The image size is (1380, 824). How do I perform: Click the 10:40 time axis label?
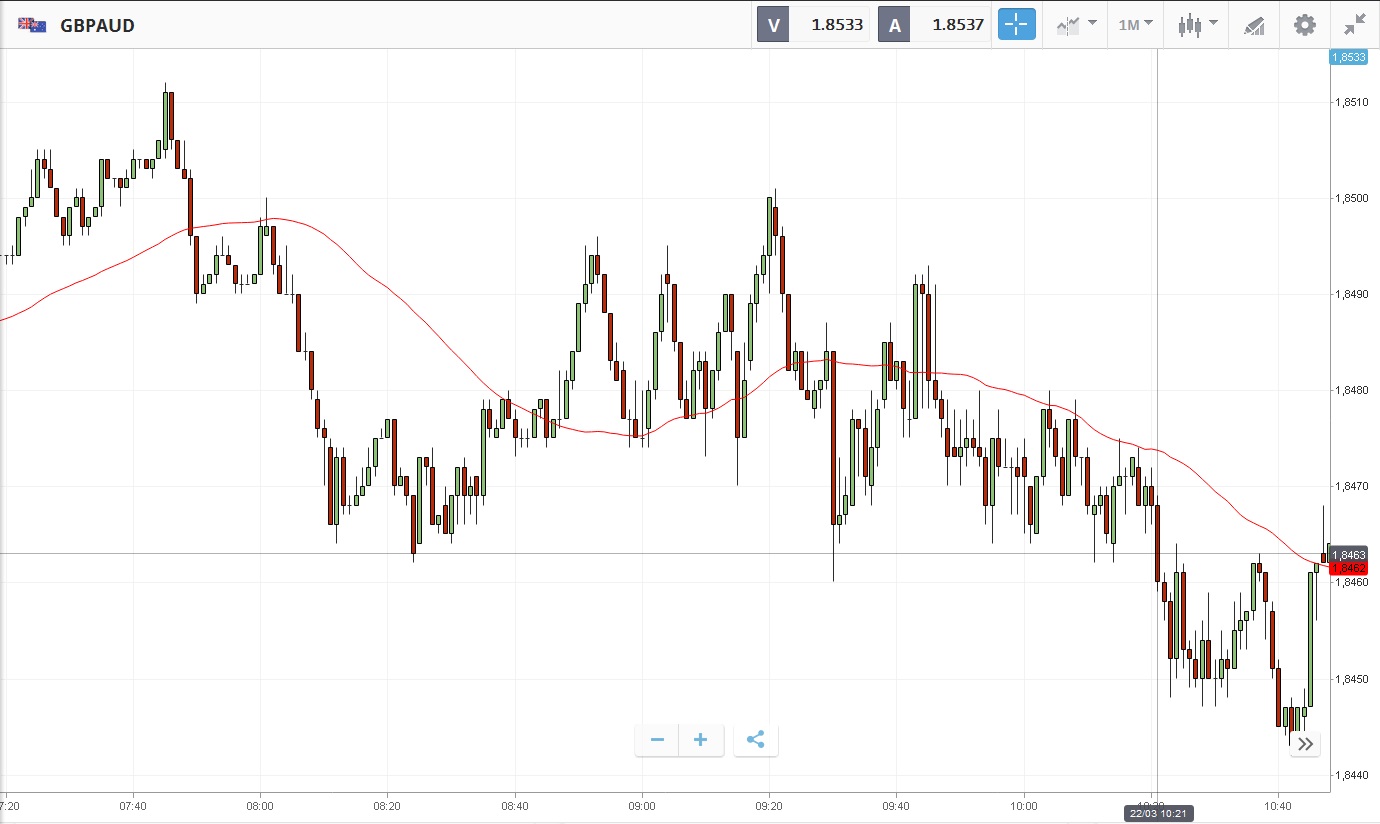[x=1279, y=805]
